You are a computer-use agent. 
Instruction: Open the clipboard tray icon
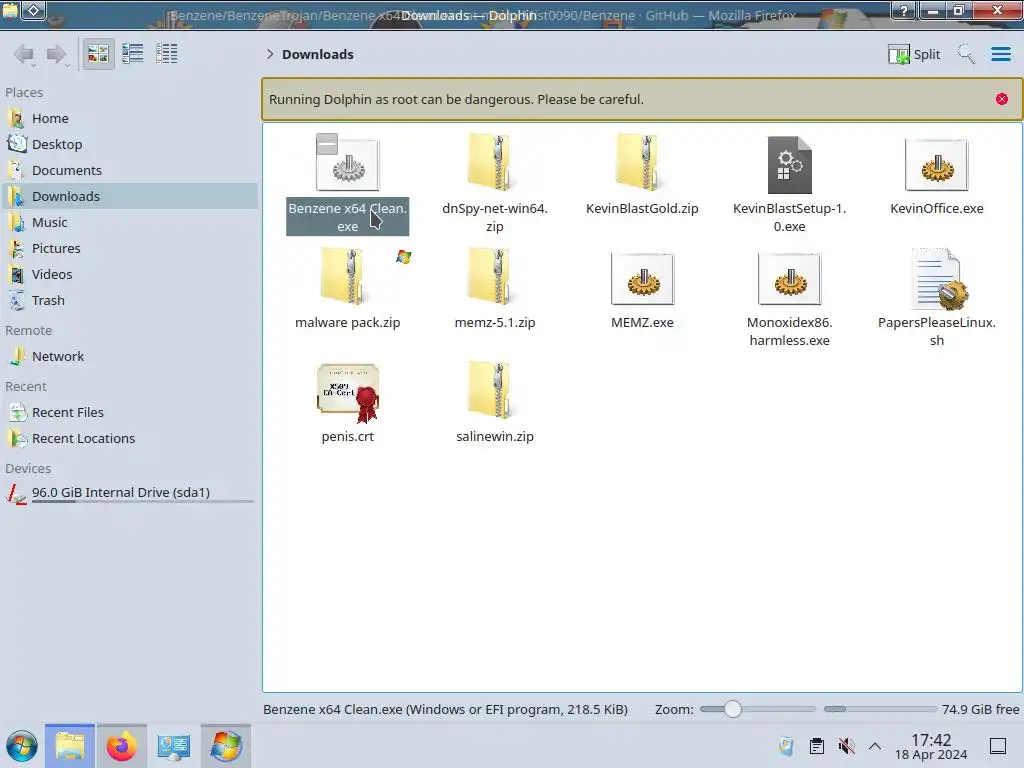click(816, 746)
